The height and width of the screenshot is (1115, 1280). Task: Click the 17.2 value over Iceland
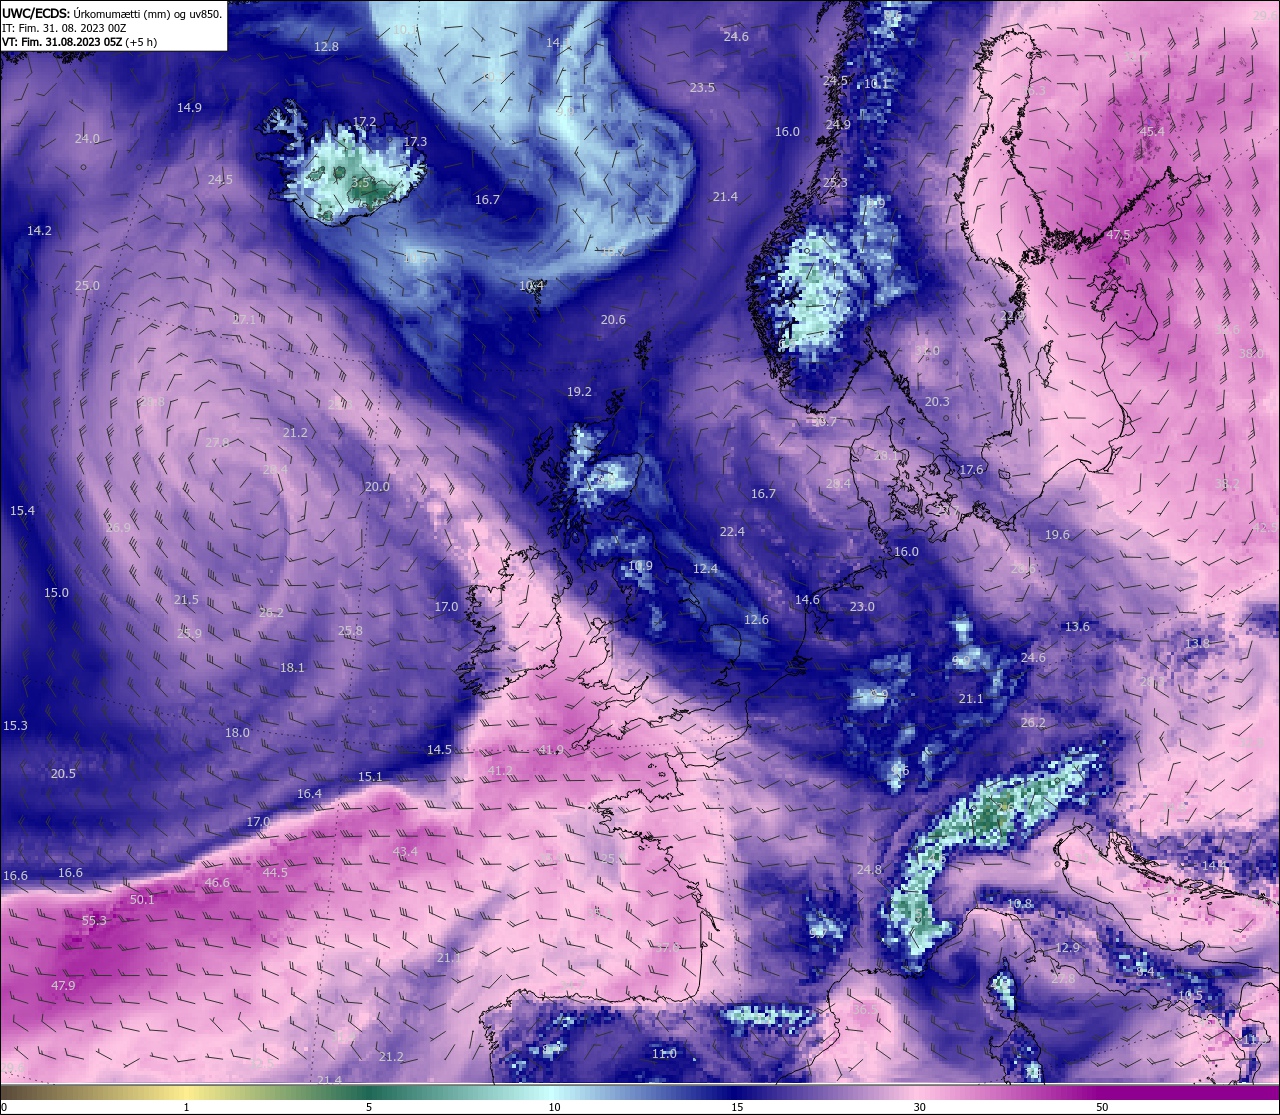click(x=365, y=122)
